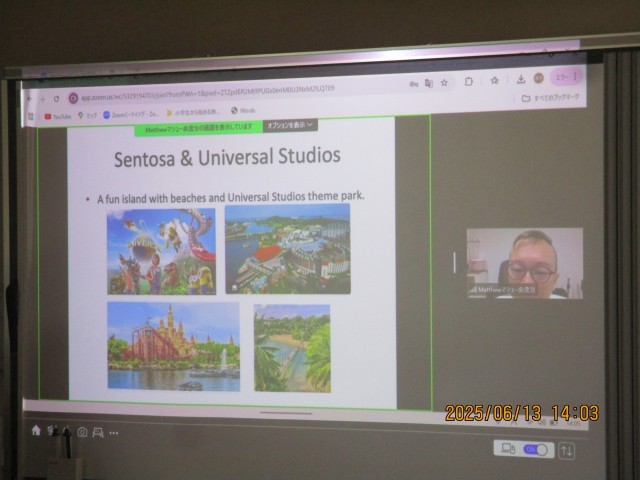Click the palm tree beach picture
The width and height of the screenshot is (640, 480).
coord(292,348)
